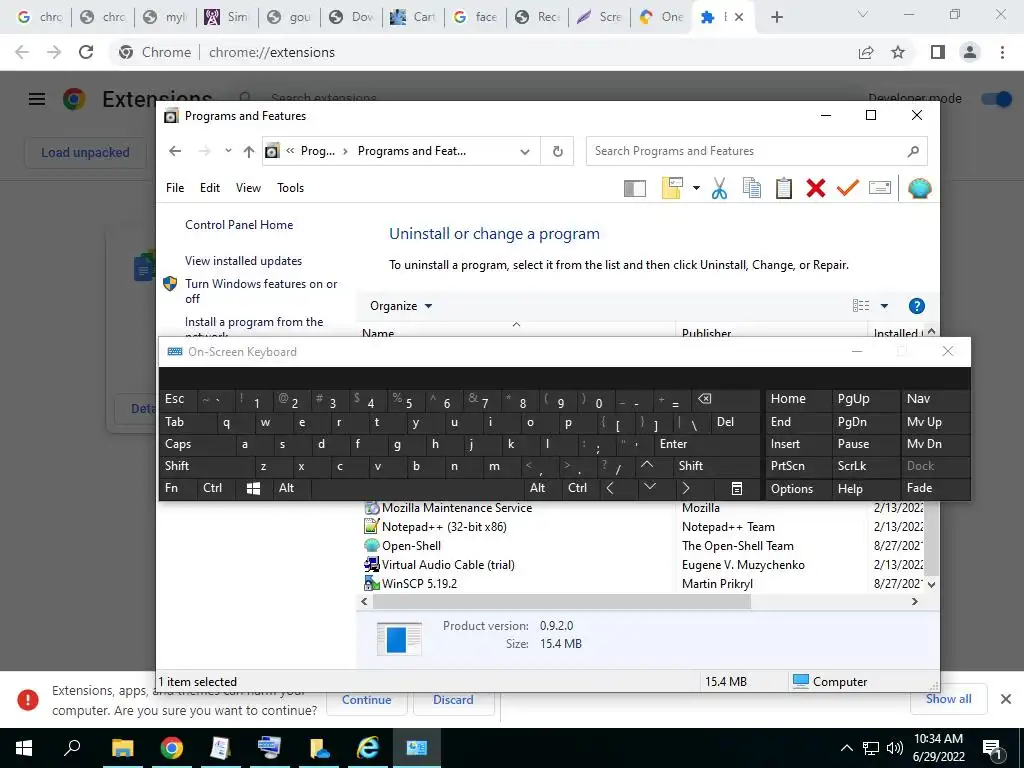This screenshot has width=1024, height=768.
Task: Click the orange checkmark Properties icon
Action: pos(848,188)
